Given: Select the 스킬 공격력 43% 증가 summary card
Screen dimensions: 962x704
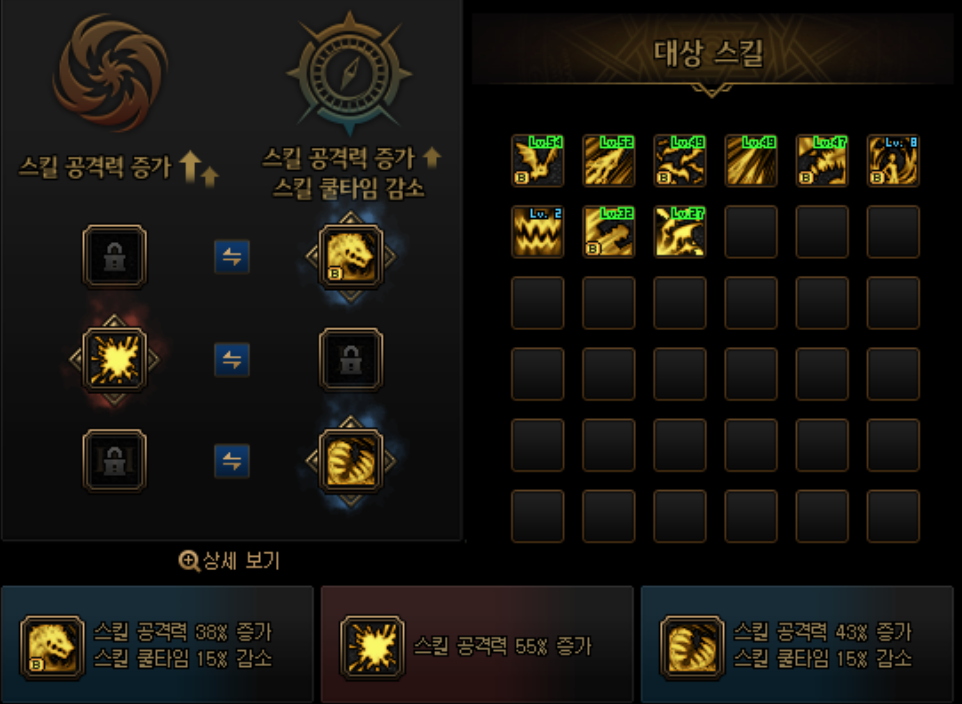Looking at the screenshot, I should 797,645.
